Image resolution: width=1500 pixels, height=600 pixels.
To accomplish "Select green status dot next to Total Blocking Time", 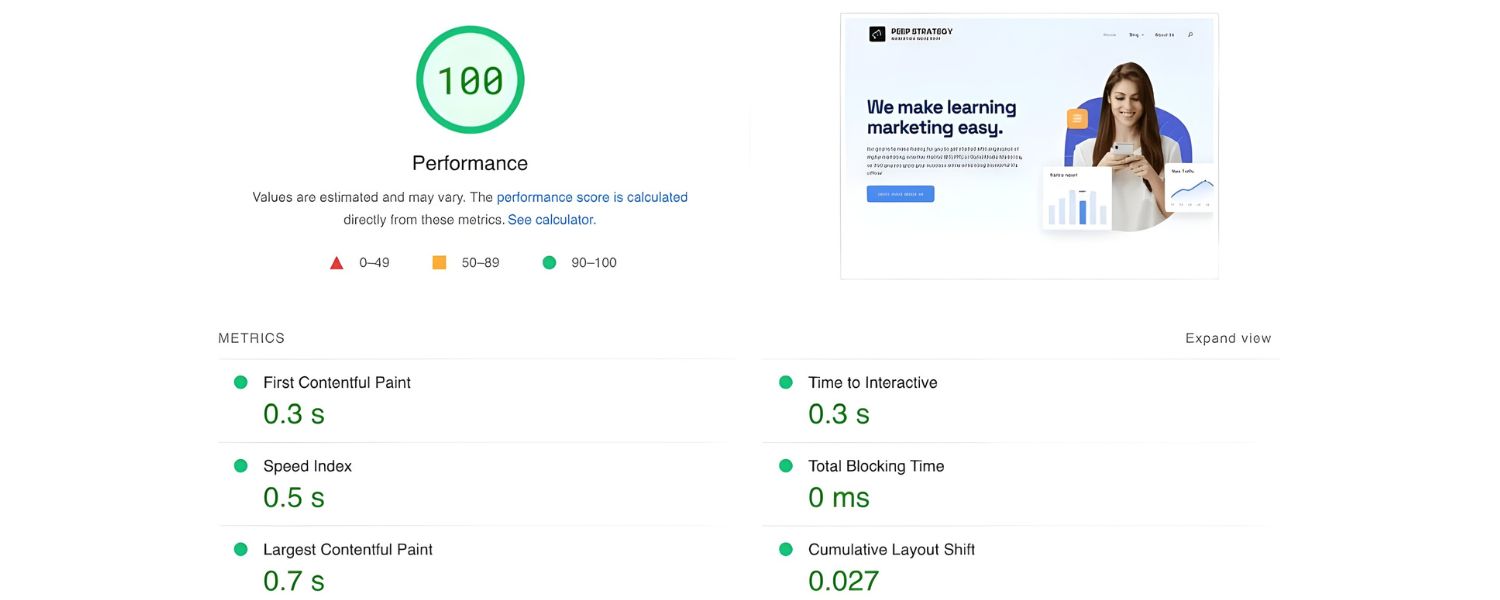I will point(786,466).
